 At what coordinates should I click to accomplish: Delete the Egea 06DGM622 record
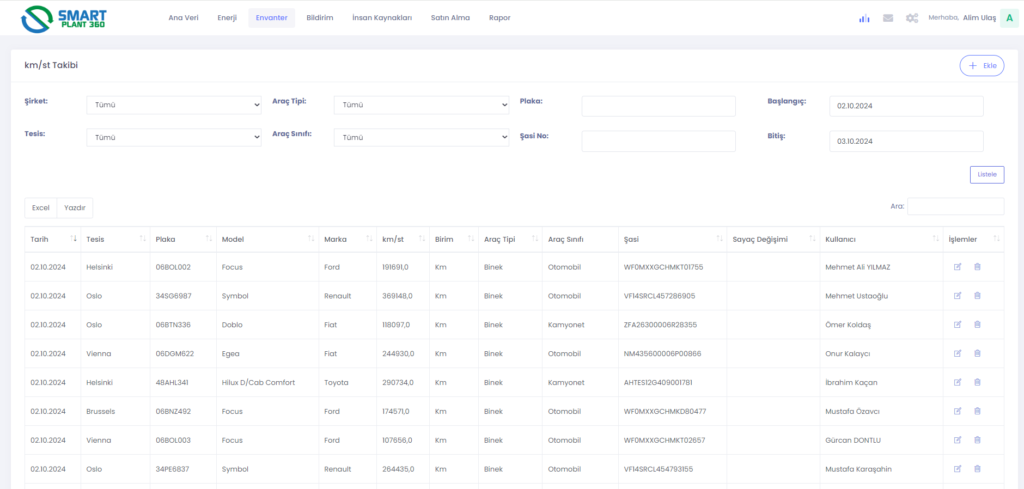(977, 354)
